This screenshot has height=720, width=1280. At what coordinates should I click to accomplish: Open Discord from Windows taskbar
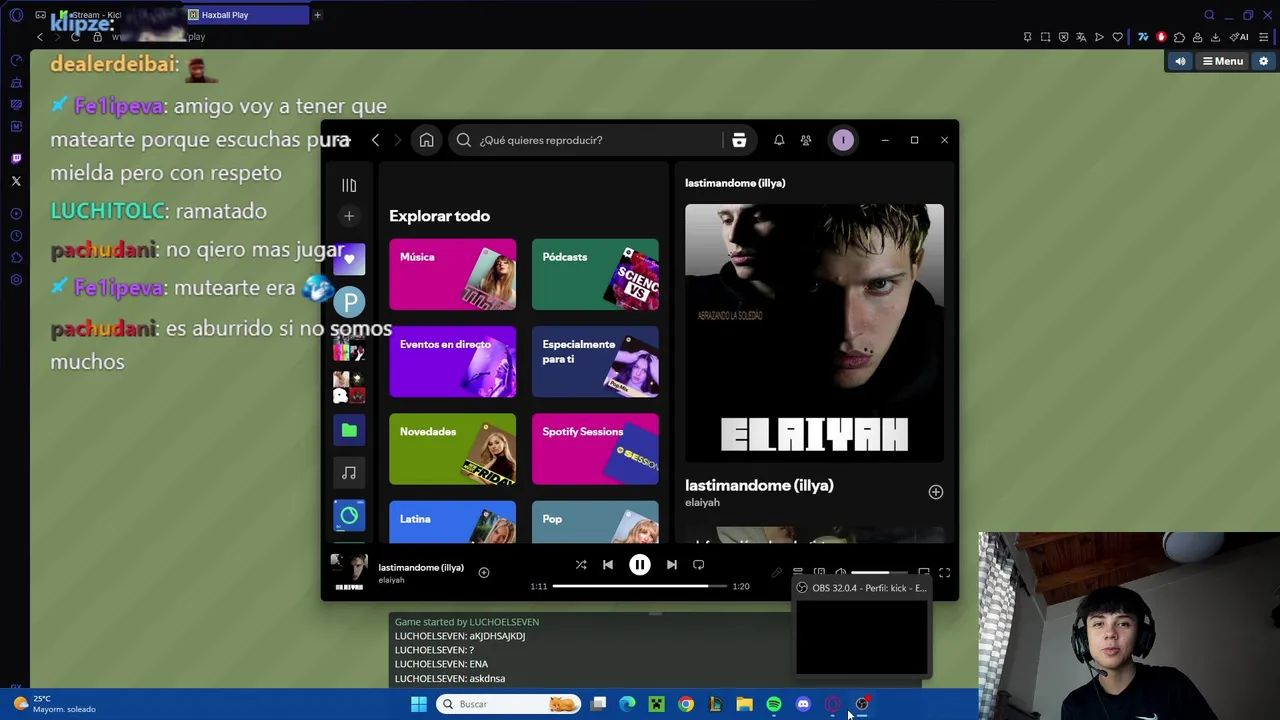click(x=803, y=704)
